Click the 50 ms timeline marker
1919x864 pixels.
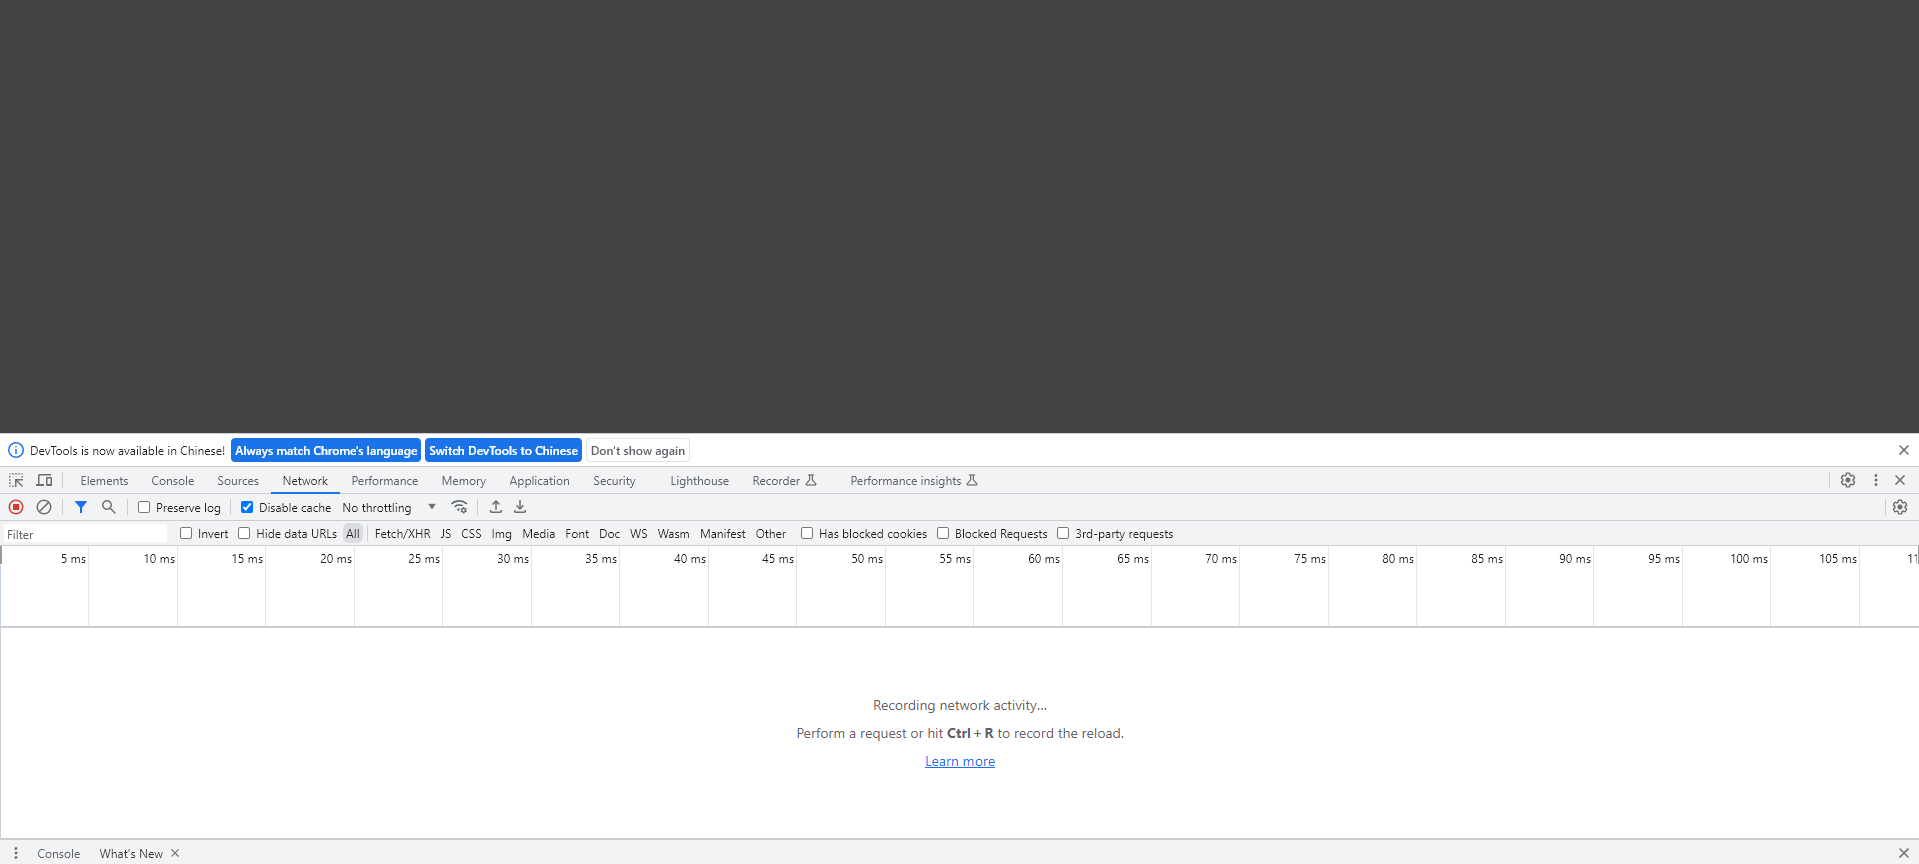867,559
